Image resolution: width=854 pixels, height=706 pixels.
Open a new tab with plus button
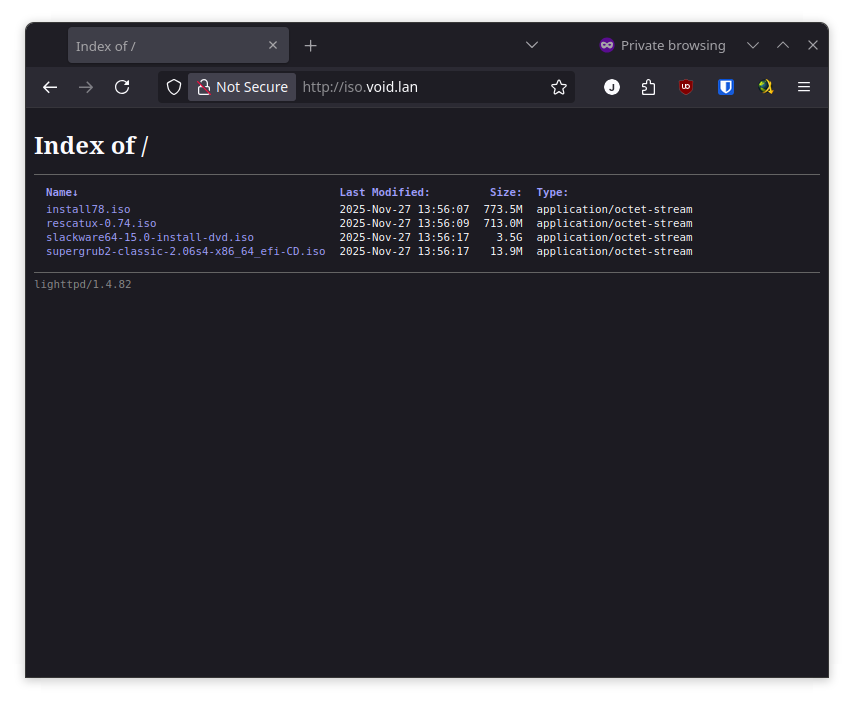[311, 46]
